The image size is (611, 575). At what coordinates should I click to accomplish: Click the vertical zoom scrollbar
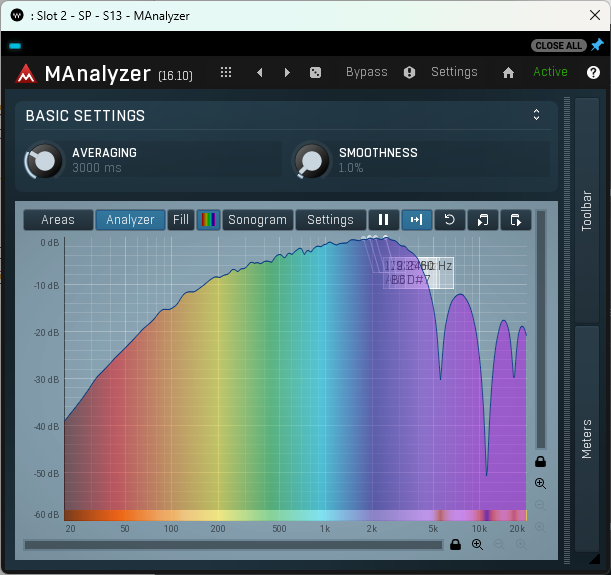click(541, 330)
